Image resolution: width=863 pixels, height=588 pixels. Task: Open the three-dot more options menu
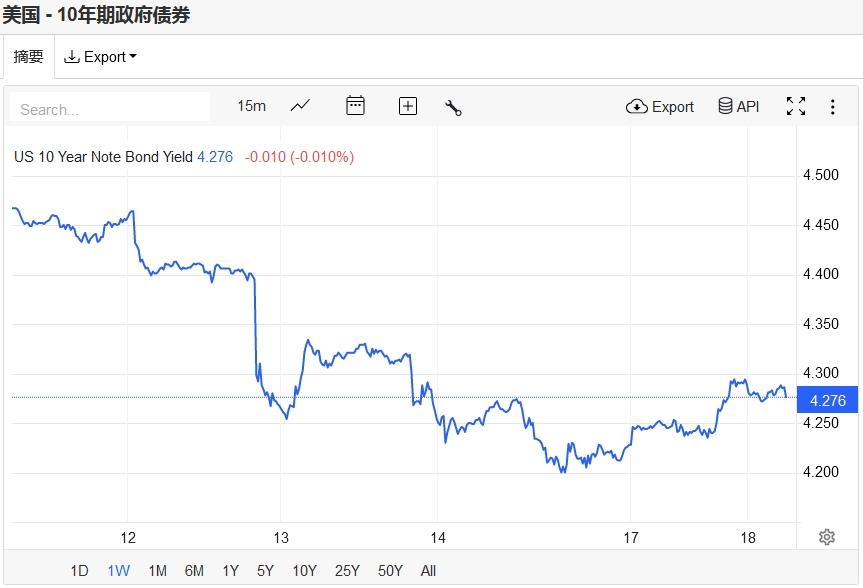[x=832, y=106]
